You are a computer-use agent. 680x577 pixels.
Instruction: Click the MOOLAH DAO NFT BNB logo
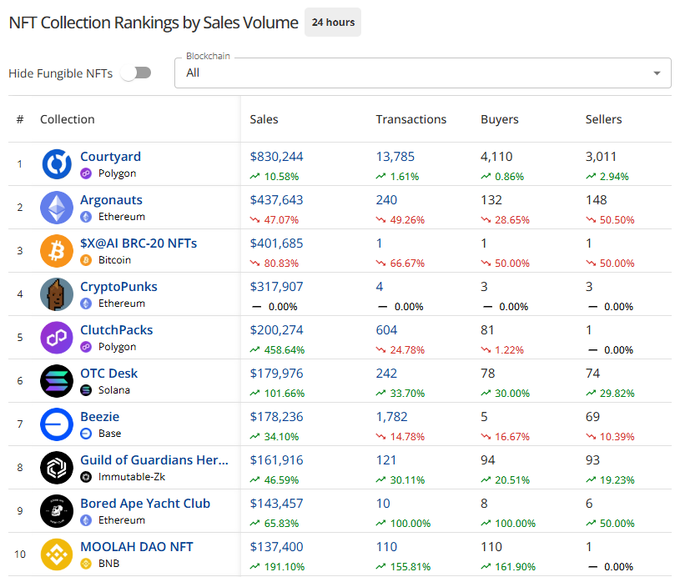57,554
